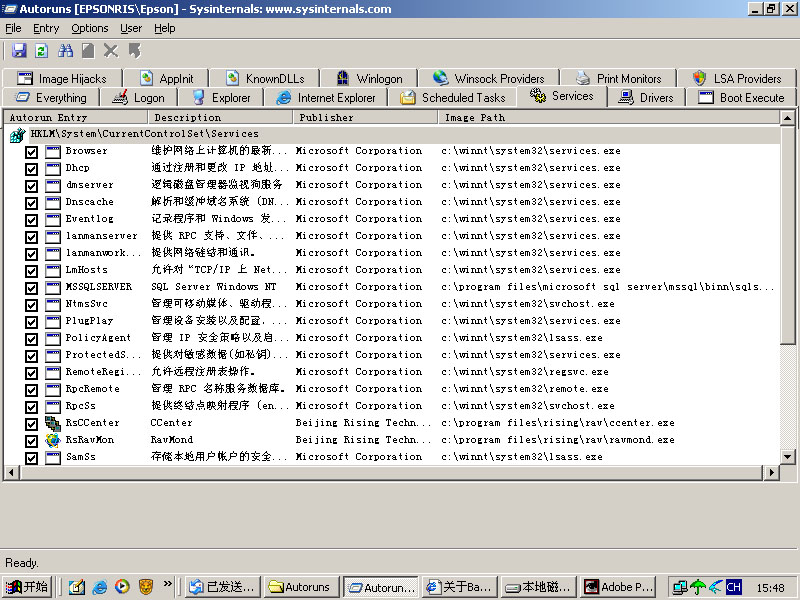
Task: Click the CH language indicator in tray
Action: 734,587
